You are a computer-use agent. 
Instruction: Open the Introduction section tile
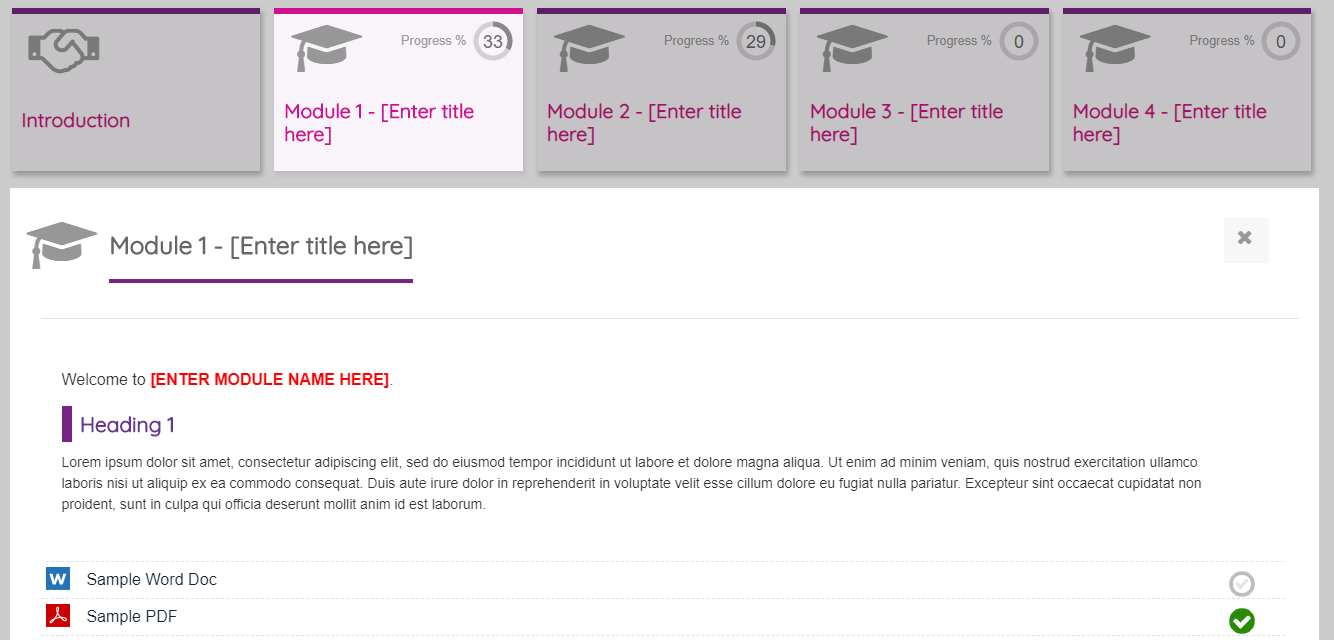point(76,121)
